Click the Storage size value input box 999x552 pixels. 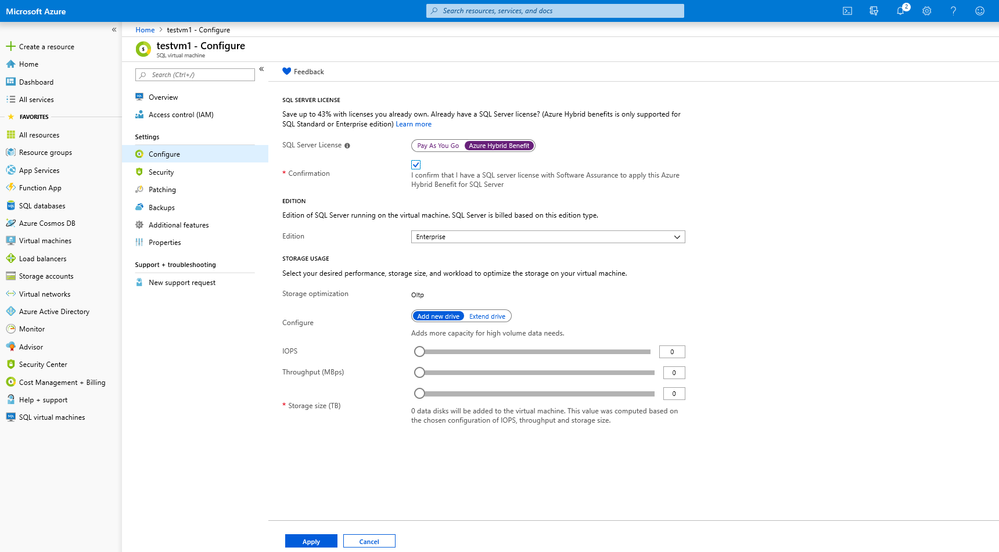click(x=673, y=394)
